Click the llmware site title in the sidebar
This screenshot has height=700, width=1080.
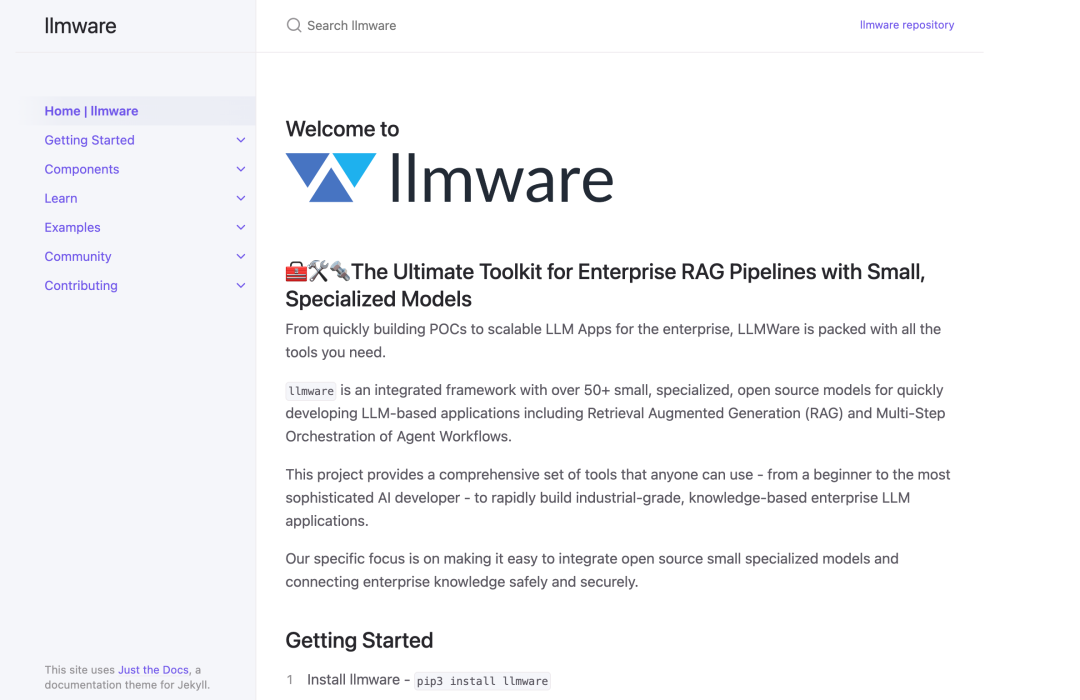(x=81, y=26)
